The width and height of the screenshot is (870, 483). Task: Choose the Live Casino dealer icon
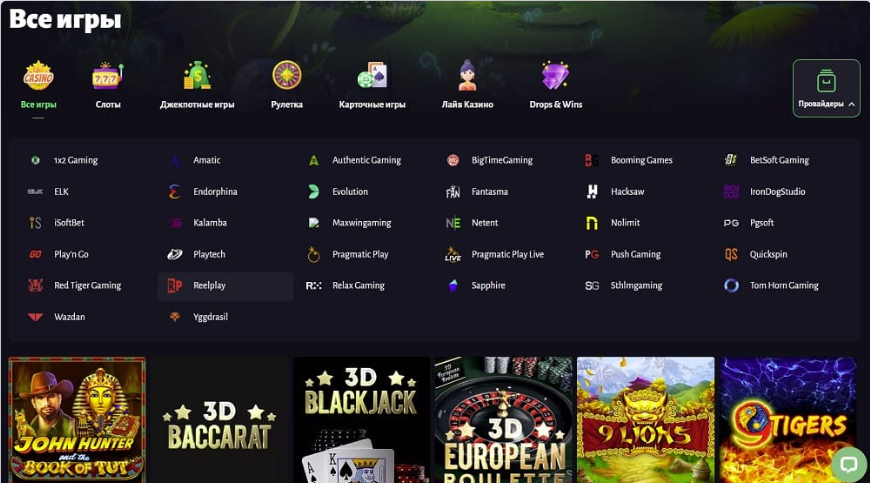467,75
